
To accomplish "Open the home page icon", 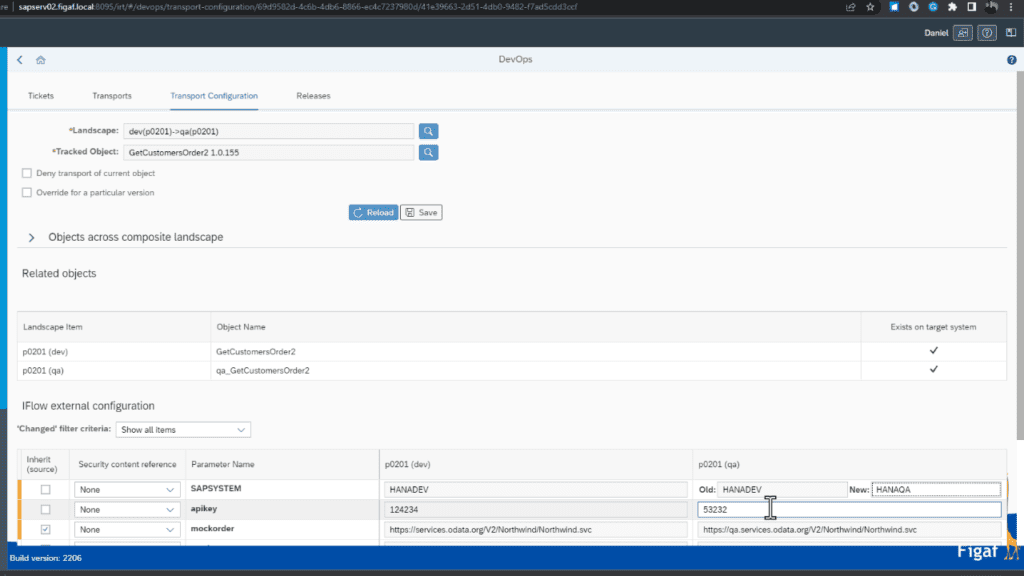I will pyautogui.click(x=40, y=59).
